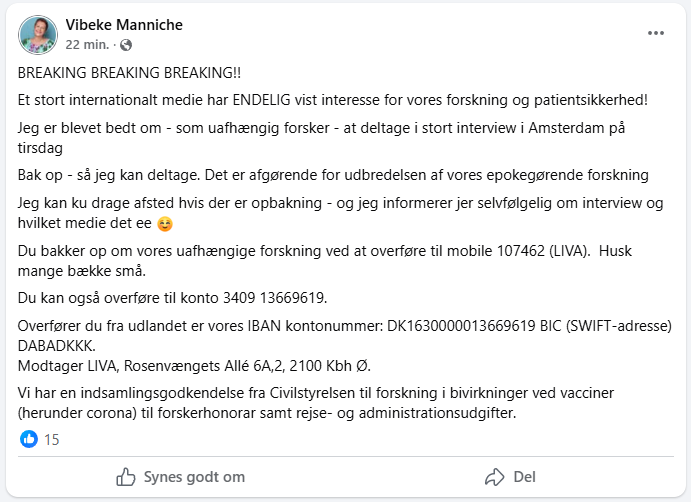This screenshot has width=691, height=502.
Task: Click the smiling emoji in the post
Action: [x=165, y=224]
